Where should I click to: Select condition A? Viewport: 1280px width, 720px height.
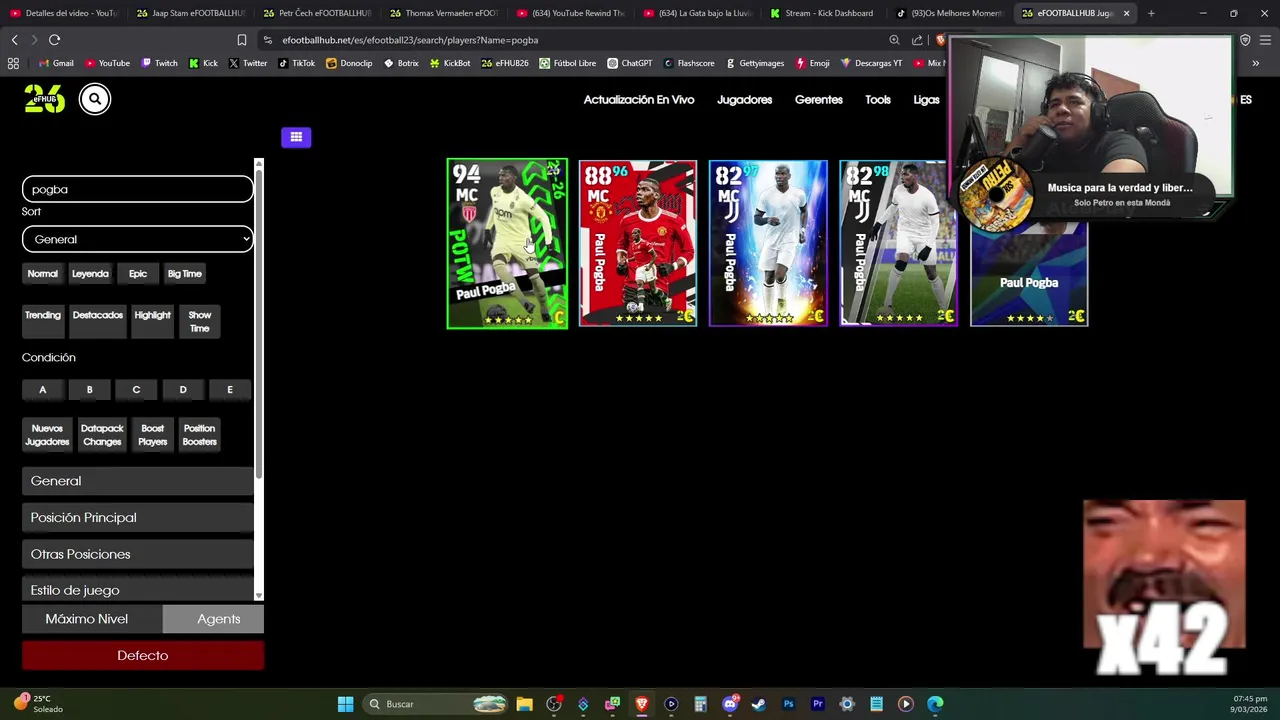point(43,390)
